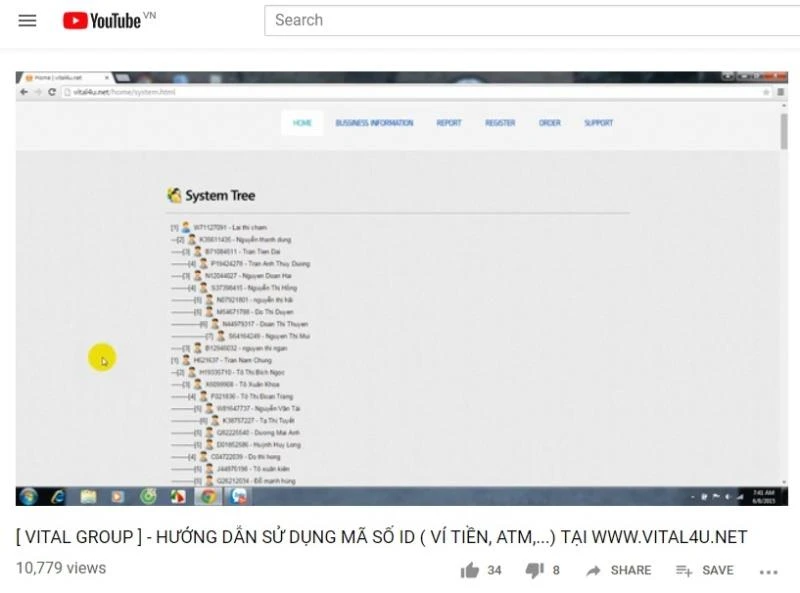Click the browser reload icon in the video

click(x=52, y=92)
